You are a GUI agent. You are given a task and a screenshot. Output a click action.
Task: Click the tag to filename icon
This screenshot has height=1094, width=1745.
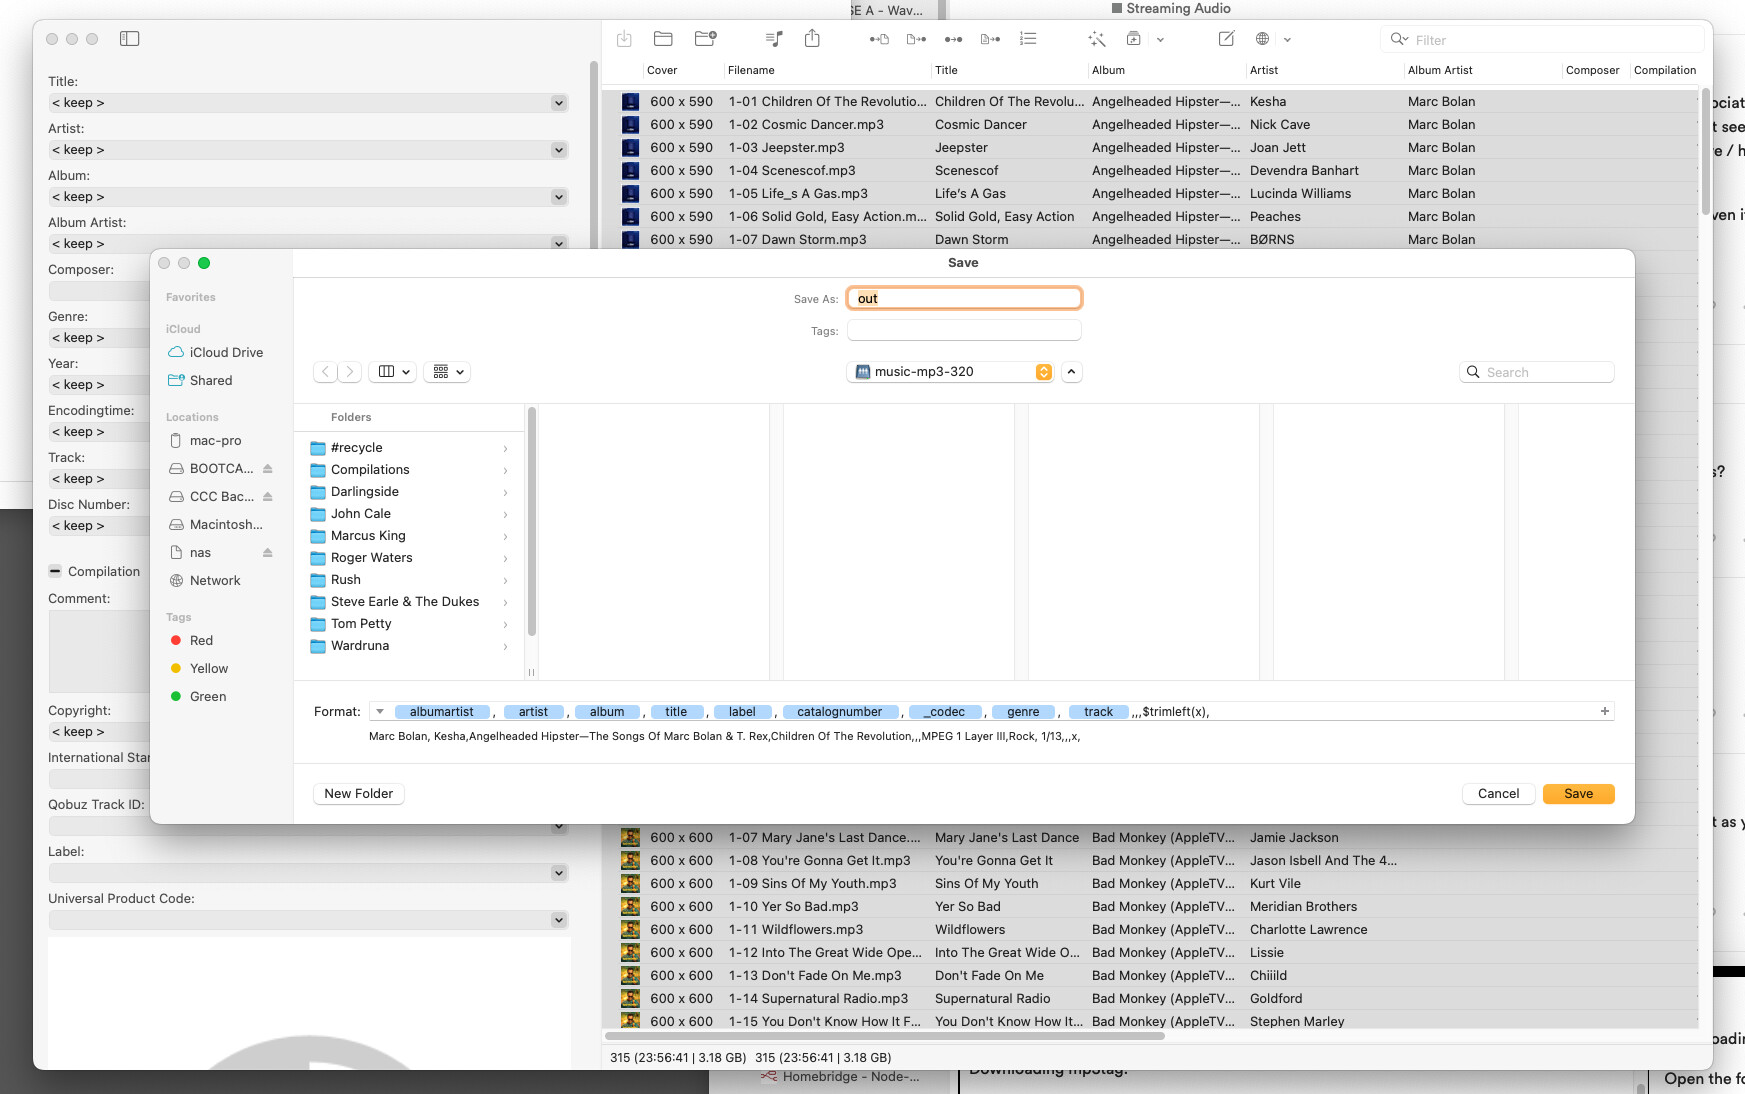click(879, 39)
